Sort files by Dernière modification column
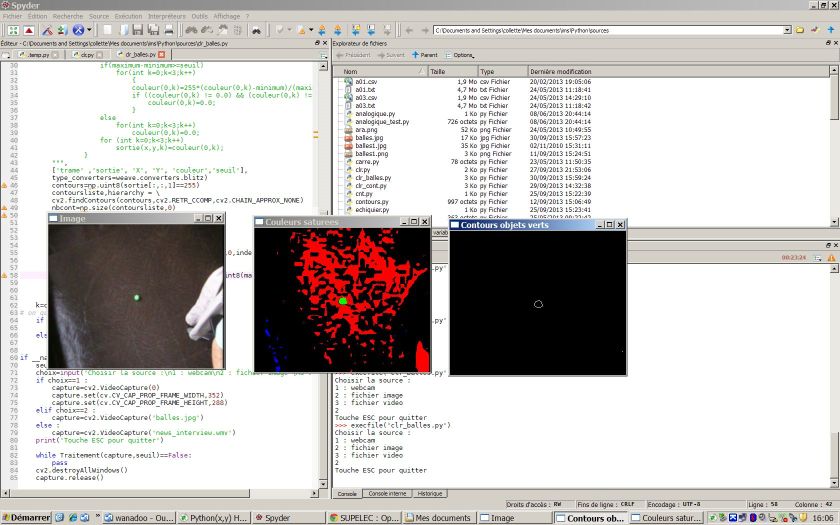 point(561,72)
